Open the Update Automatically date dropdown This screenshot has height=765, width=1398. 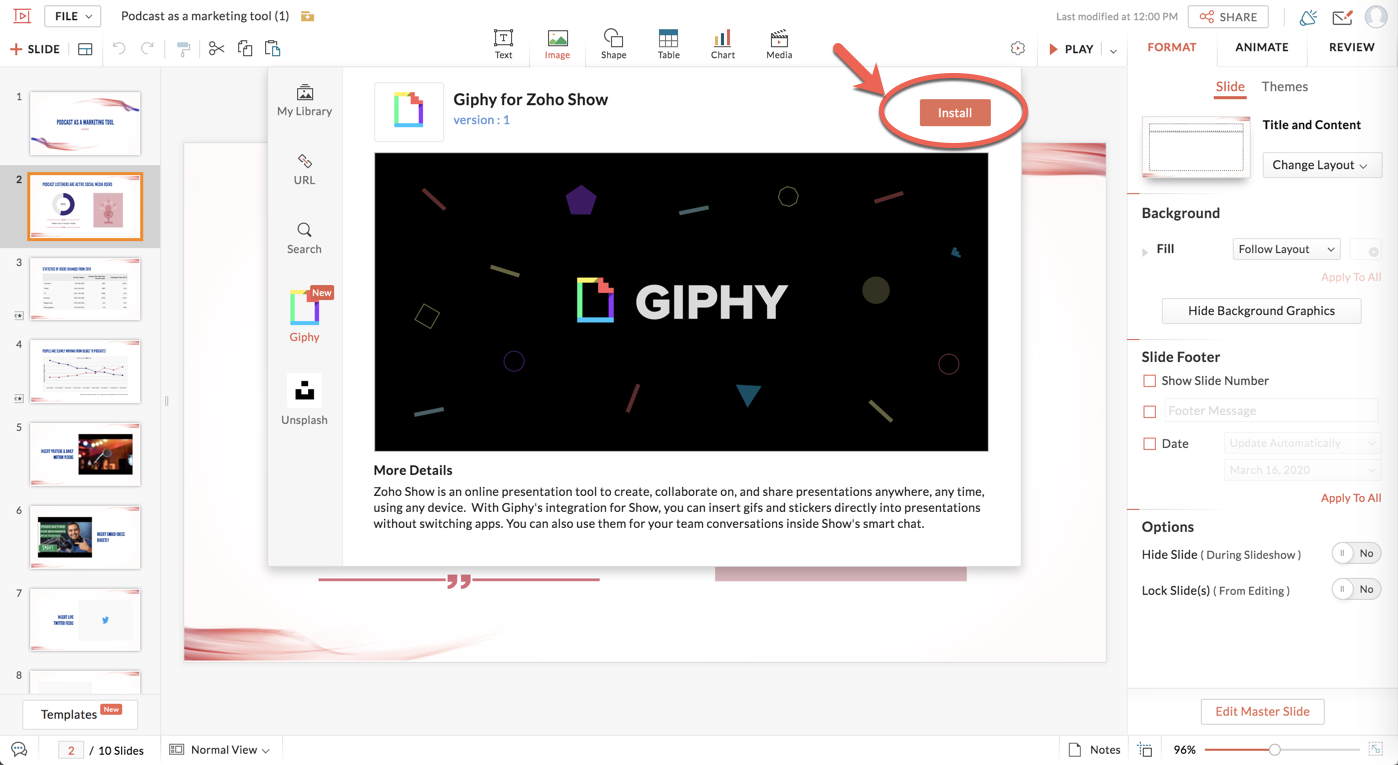[1302, 443]
